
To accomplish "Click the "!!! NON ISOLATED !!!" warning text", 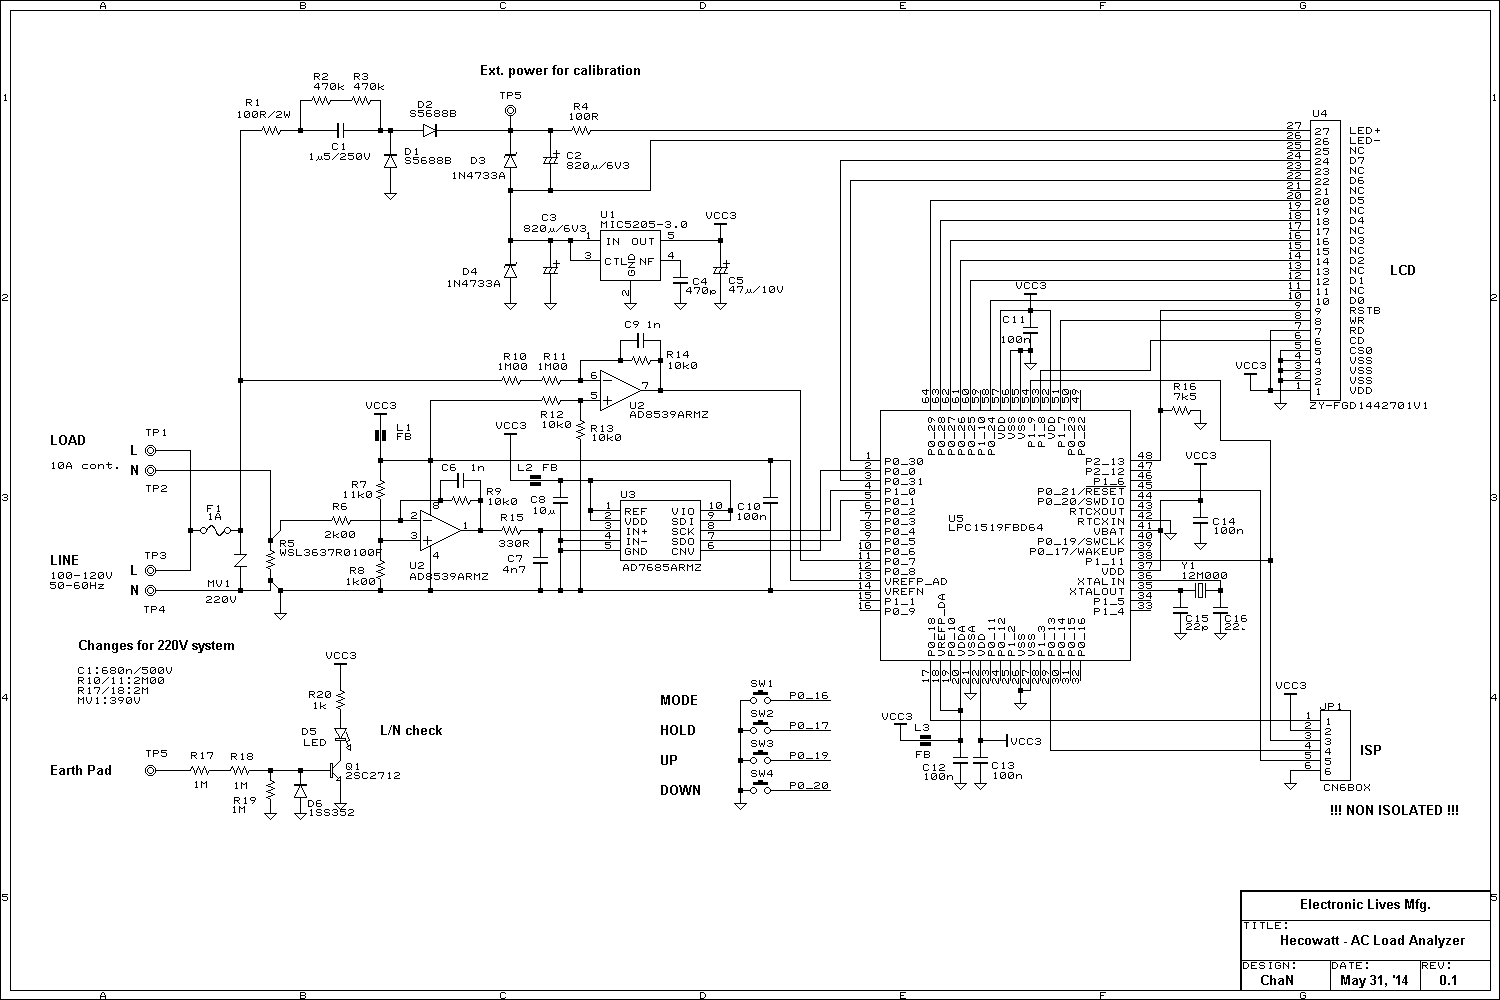I will coord(1393,811).
